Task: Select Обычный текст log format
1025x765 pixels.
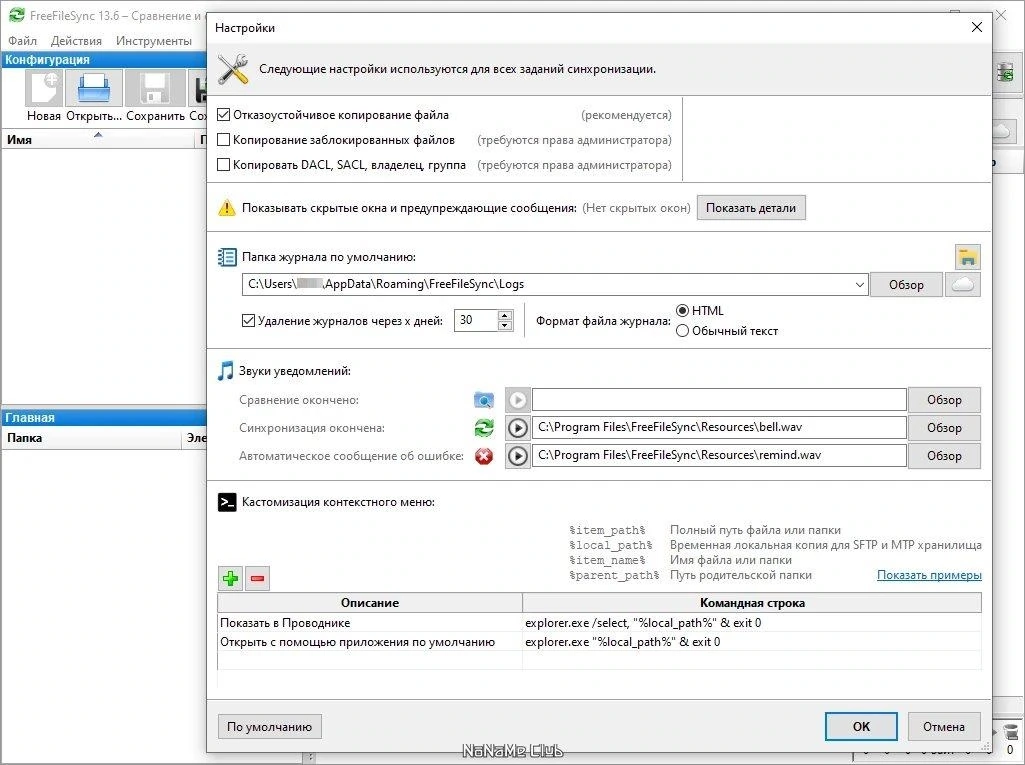Action: pos(682,331)
